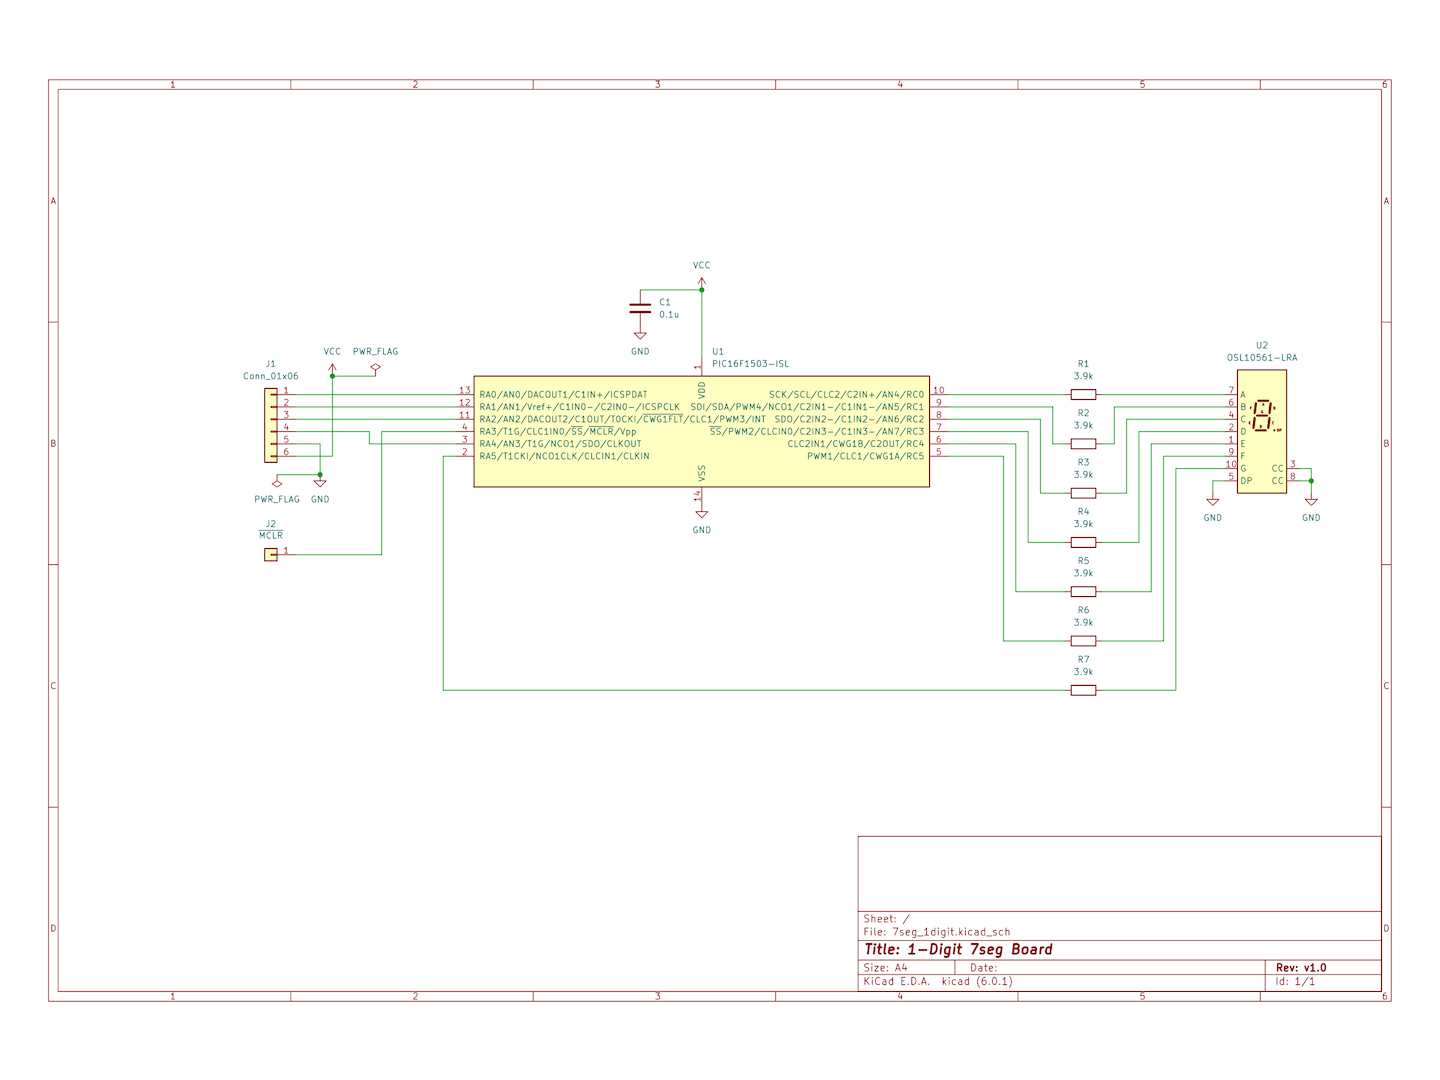Click the RA5/T1CKI pin label on U1
The height and width of the screenshot is (1080, 1440).
[x=564, y=456]
